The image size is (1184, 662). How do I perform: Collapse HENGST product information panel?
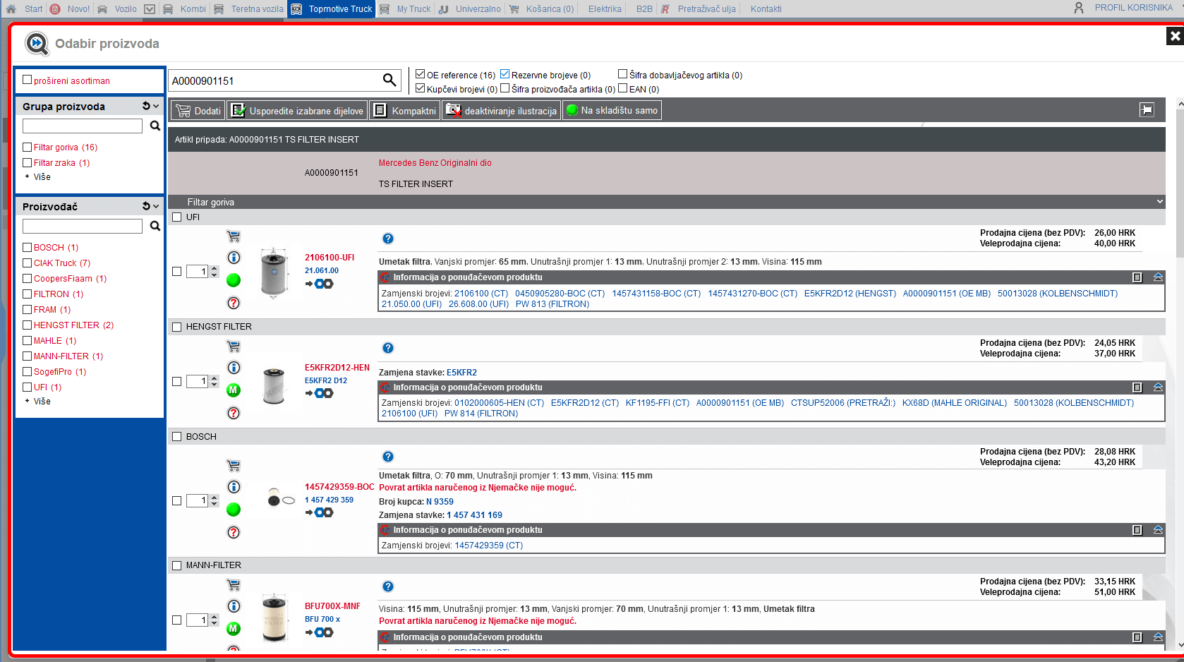pos(1158,387)
